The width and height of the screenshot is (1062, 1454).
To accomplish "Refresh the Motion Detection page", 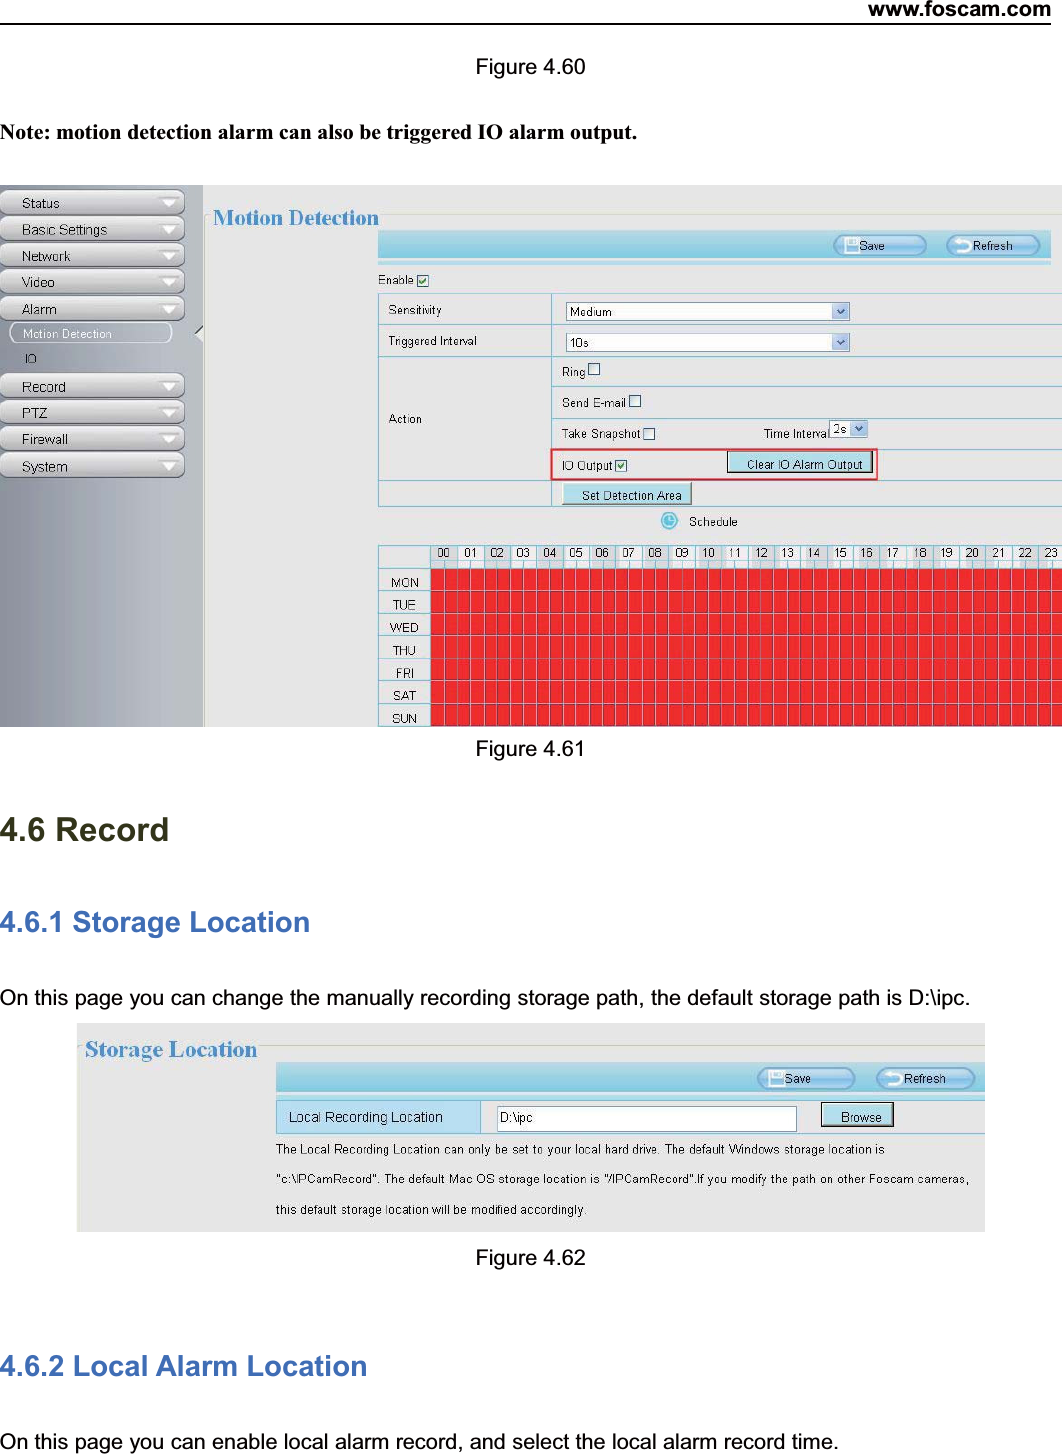I will [x=993, y=245].
